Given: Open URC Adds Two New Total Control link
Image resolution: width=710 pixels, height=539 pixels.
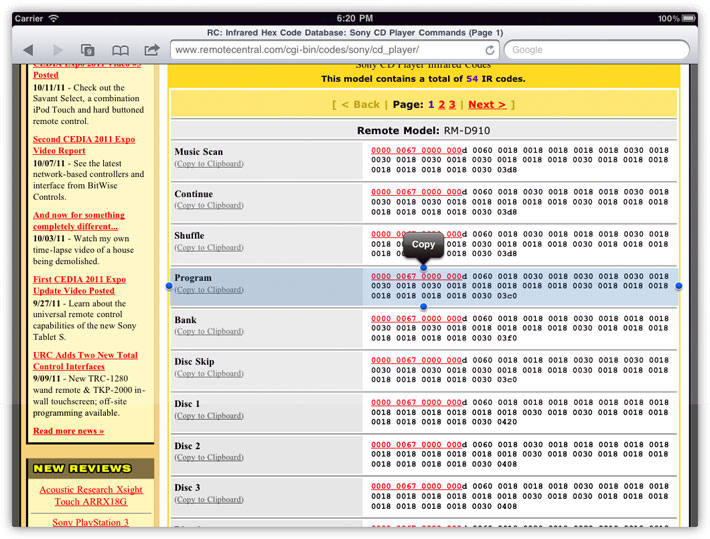Looking at the screenshot, I should point(85,361).
